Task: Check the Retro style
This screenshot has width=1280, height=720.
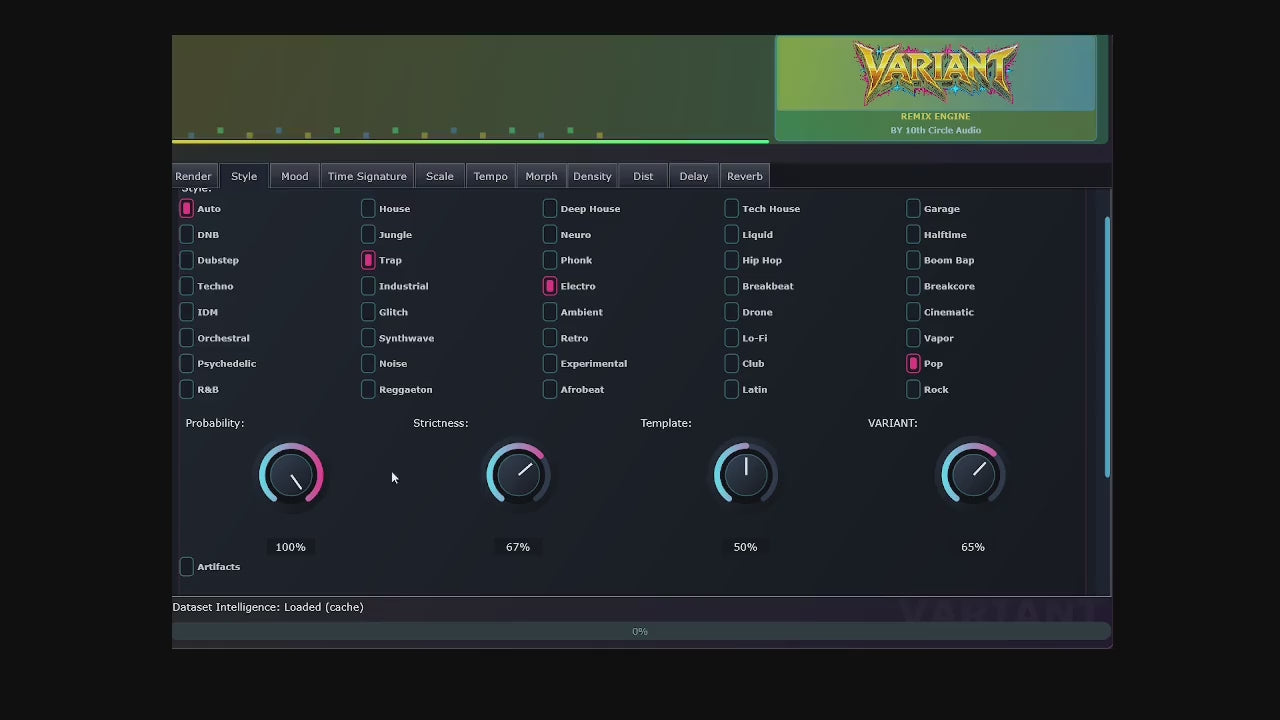Action: coord(550,338)
